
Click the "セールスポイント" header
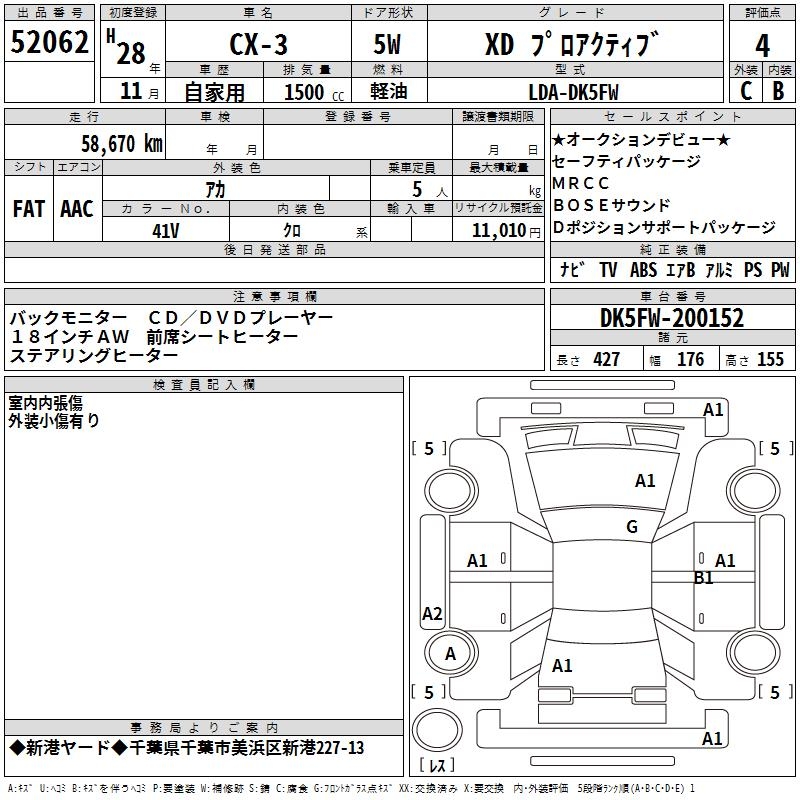672,116
